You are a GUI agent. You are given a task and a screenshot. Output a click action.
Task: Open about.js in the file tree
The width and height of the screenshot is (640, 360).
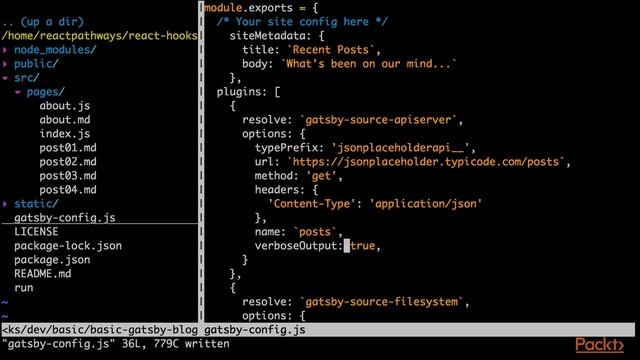click(64, 106)
